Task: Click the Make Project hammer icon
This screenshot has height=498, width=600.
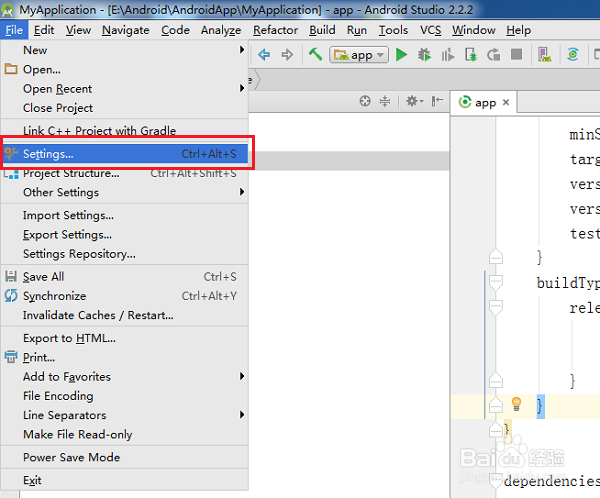Action: tap(315, 54)
